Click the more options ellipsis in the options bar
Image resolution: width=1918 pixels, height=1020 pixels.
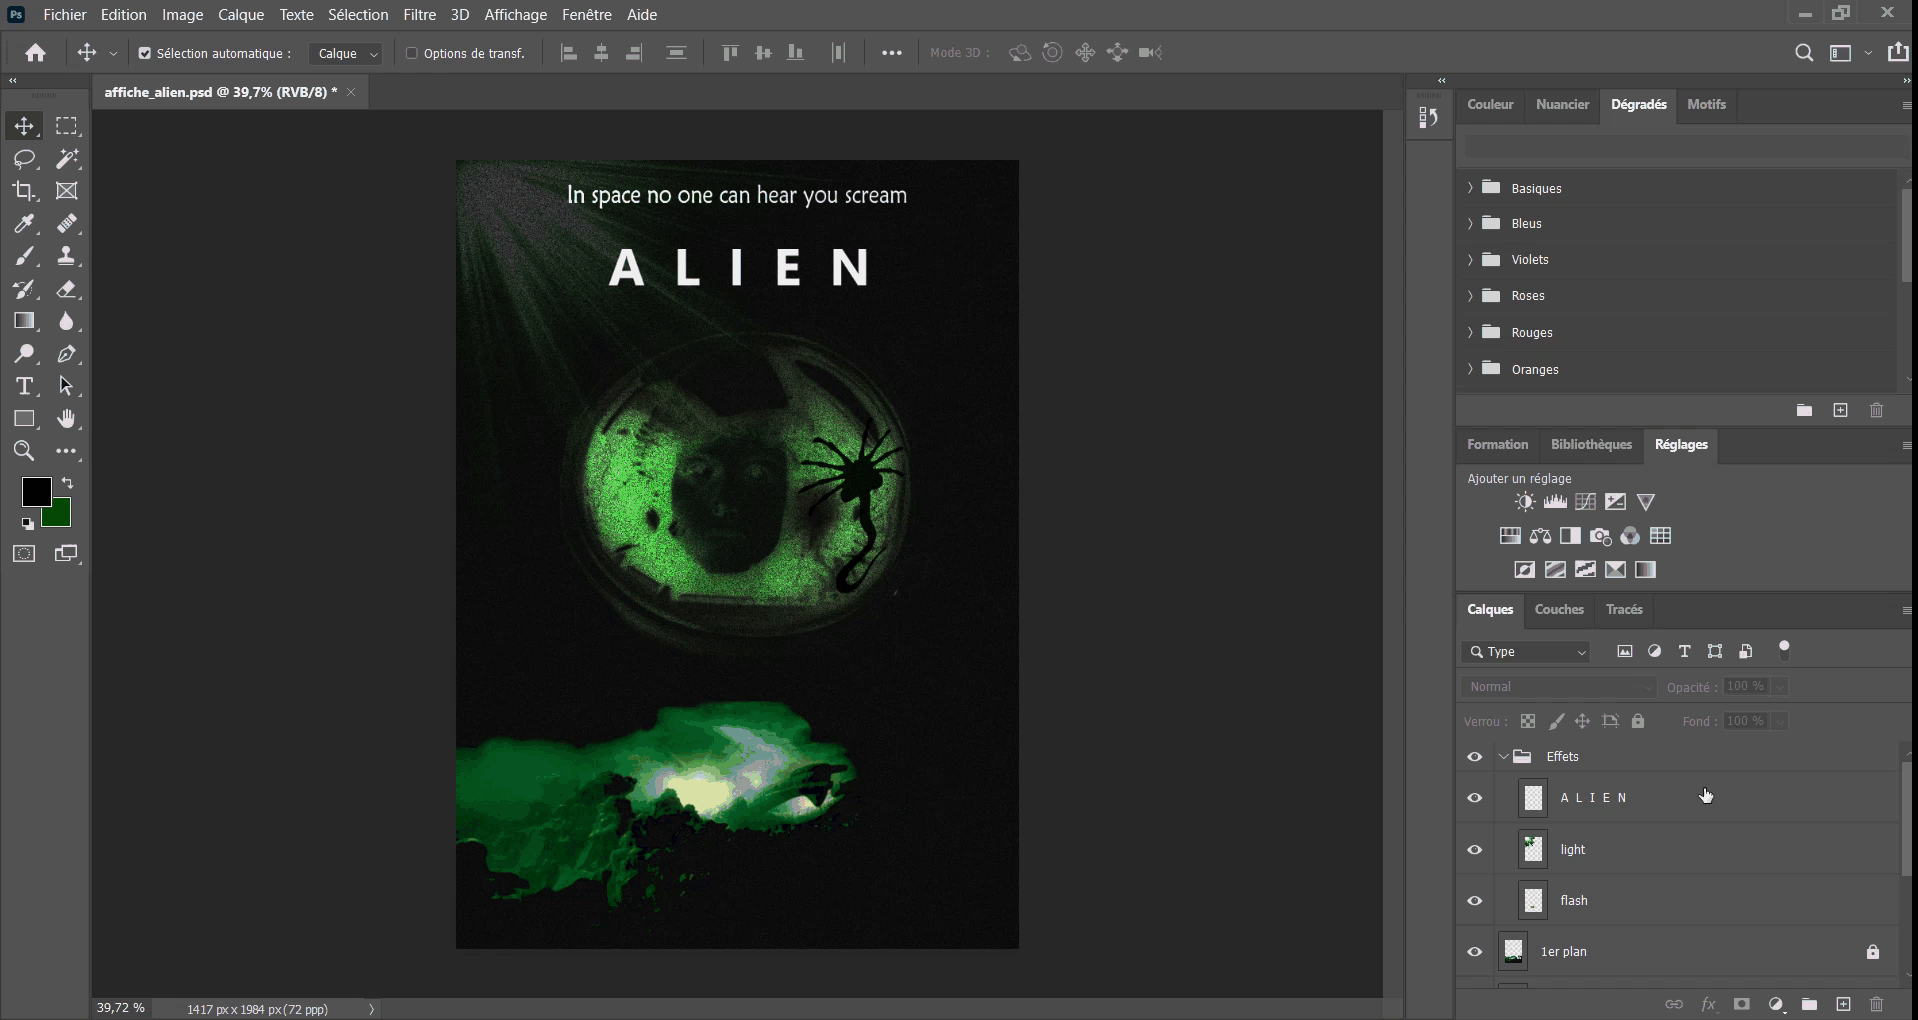click(x=892, y=52)
